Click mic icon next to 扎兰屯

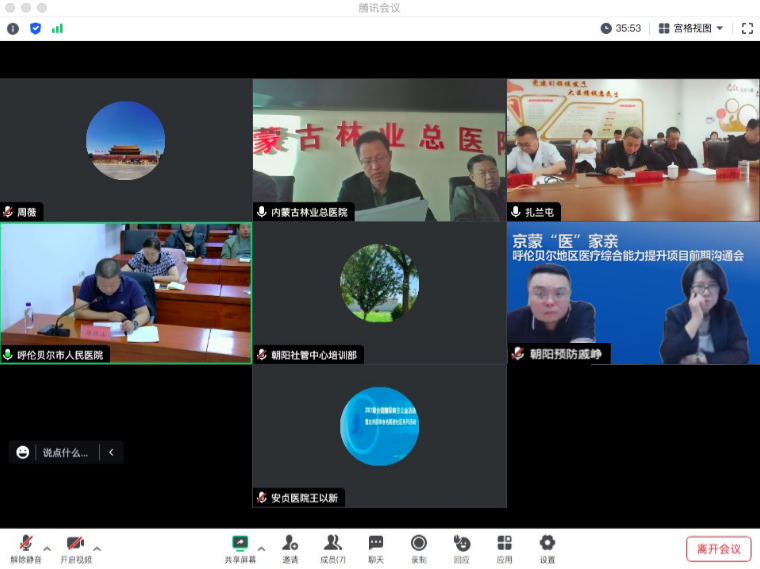(516, 212)
